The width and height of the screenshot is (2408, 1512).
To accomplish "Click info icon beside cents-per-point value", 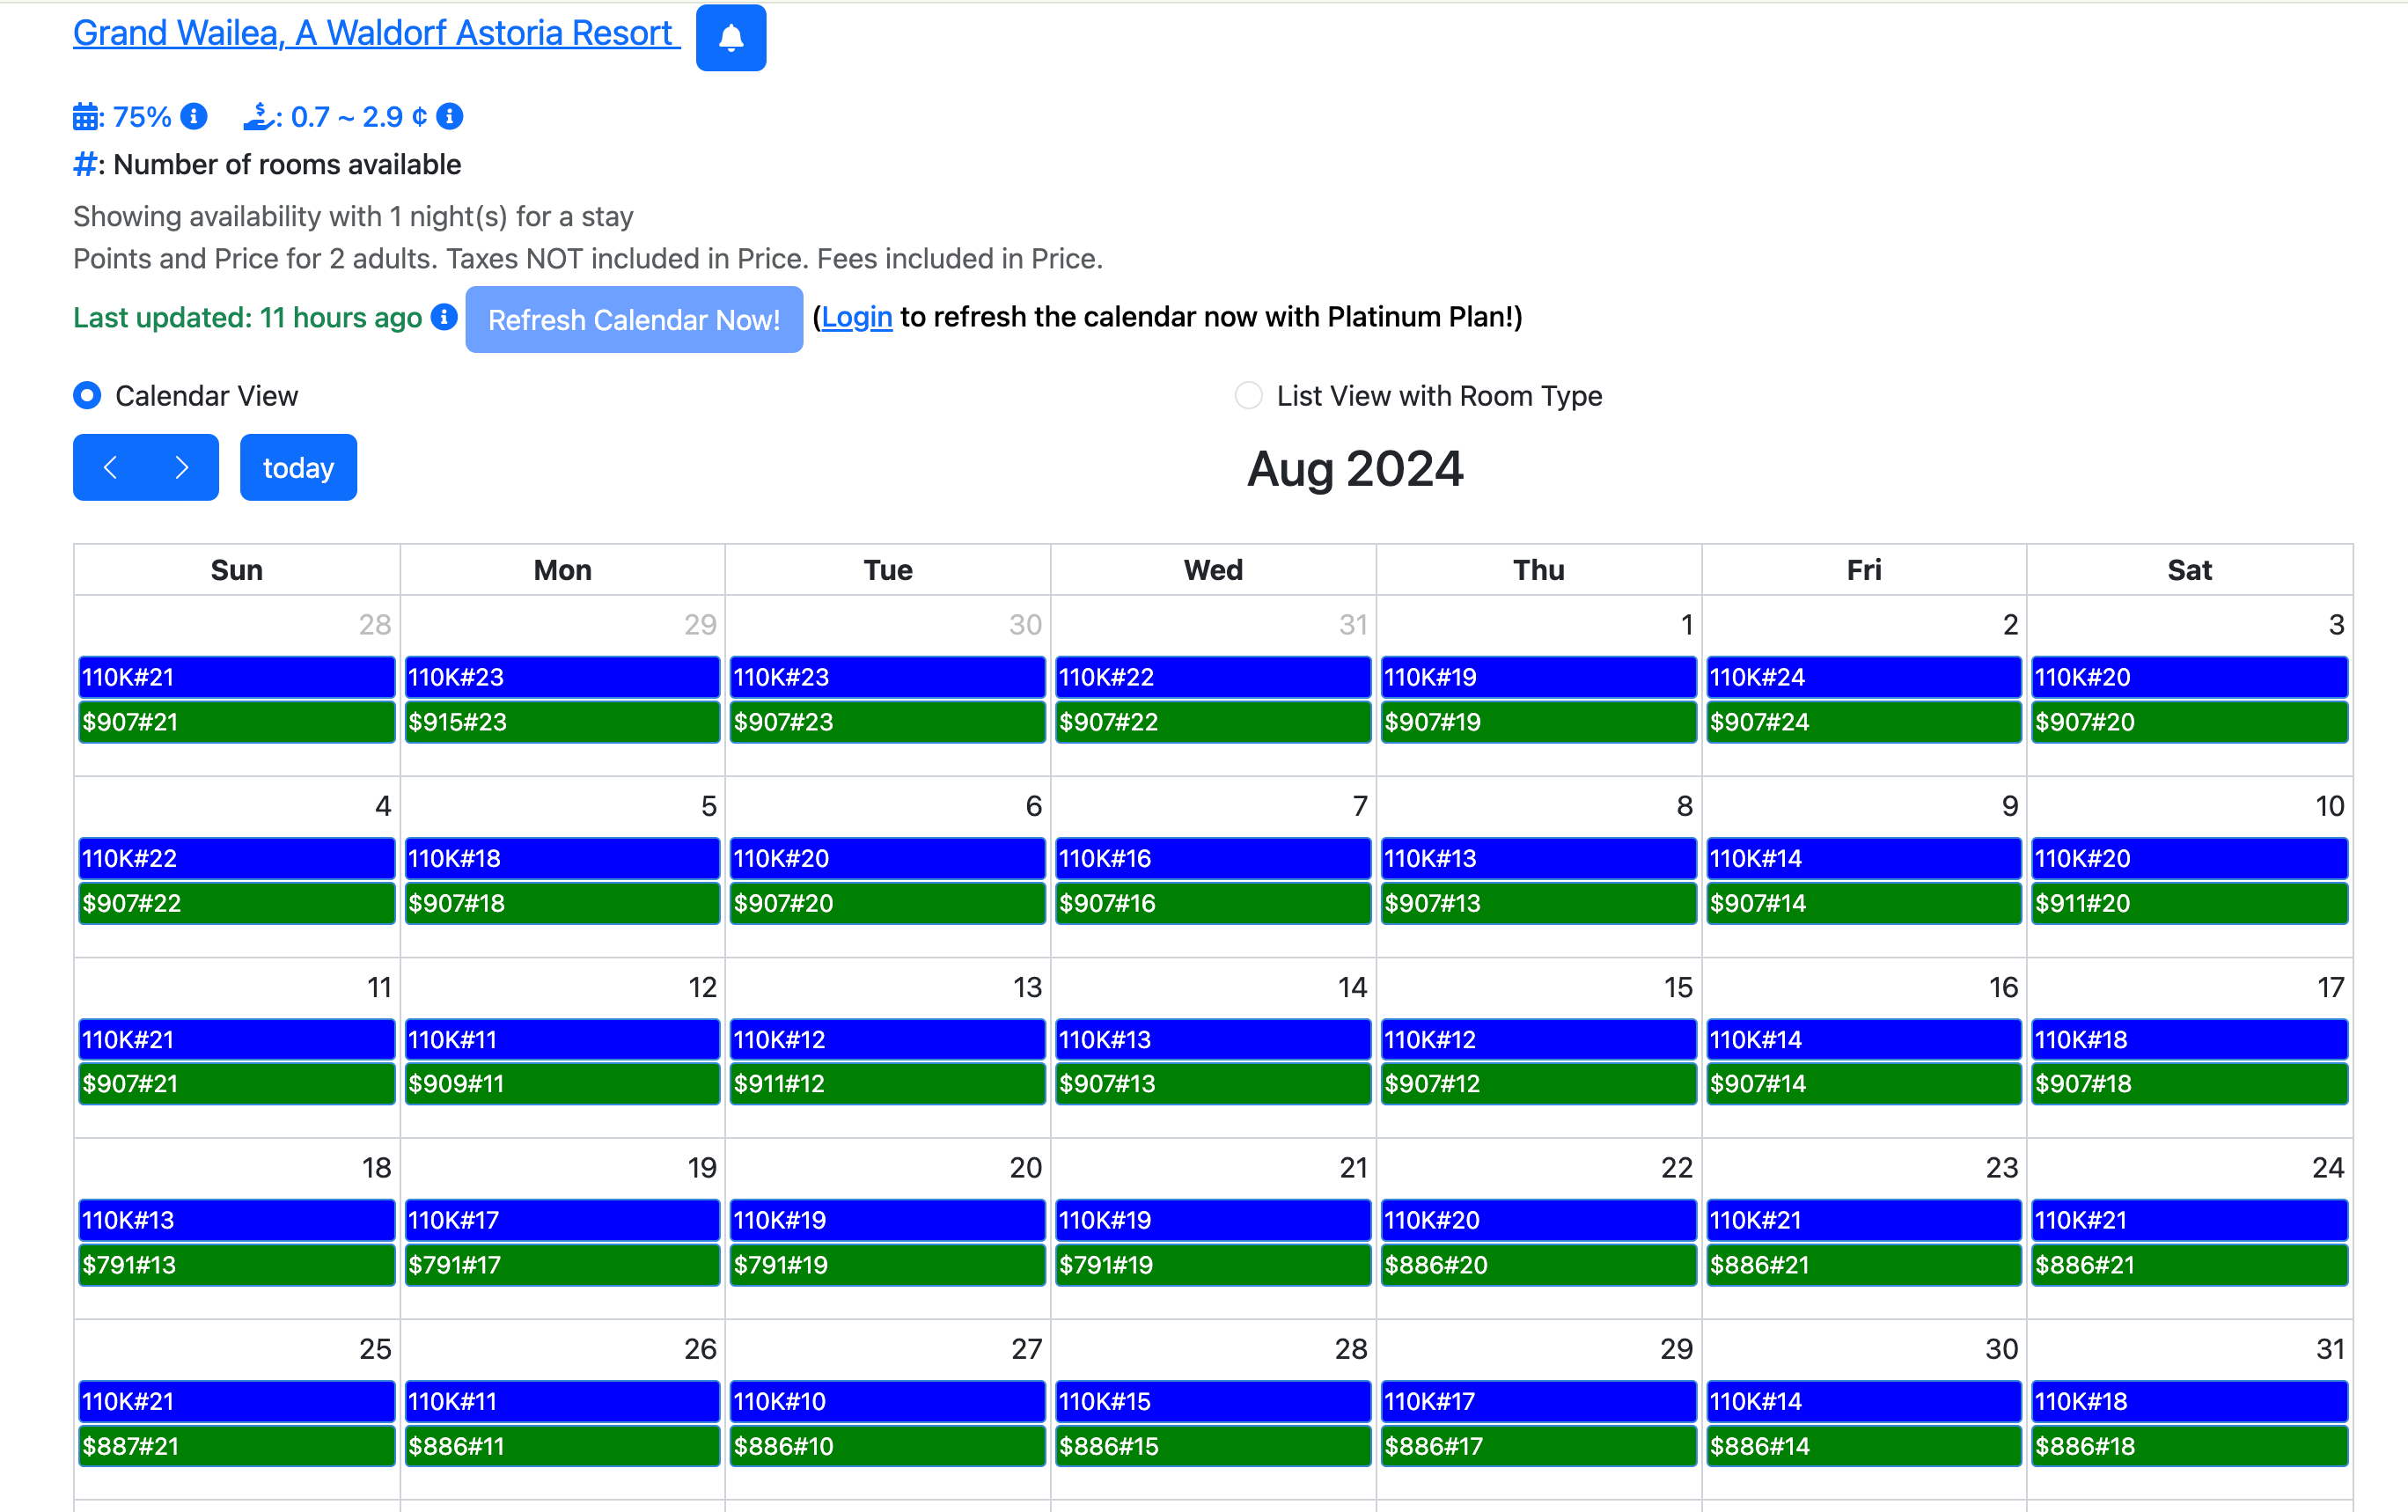I will pyautogui.click(x=450, y=116).
